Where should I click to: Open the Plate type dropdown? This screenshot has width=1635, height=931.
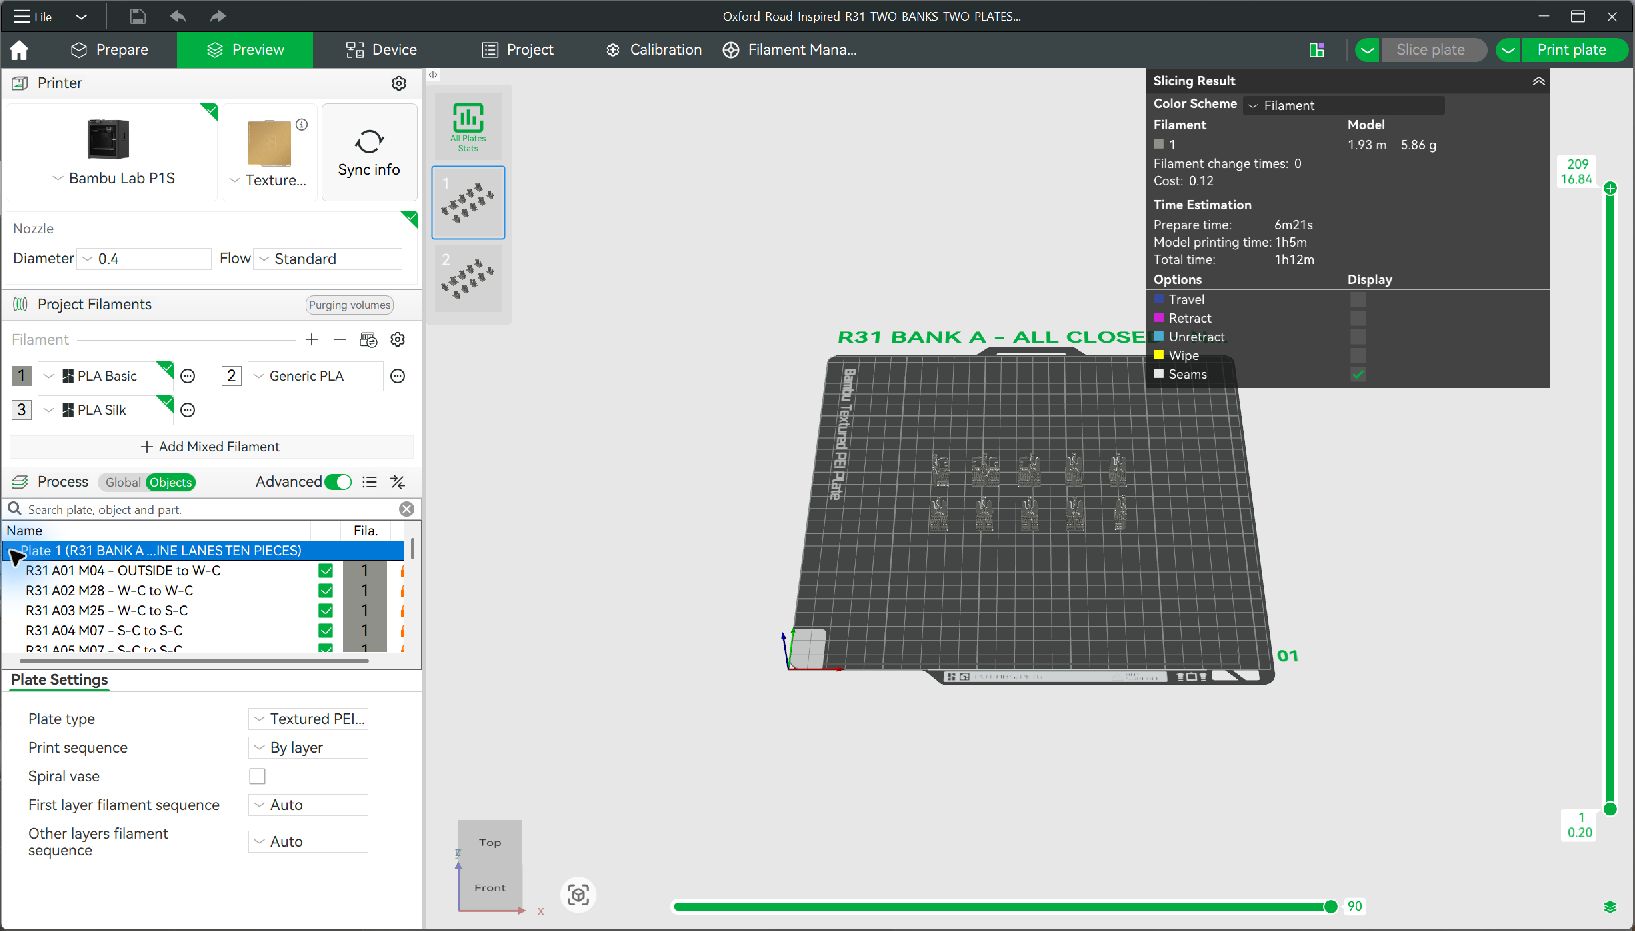(x=308, y=719)
